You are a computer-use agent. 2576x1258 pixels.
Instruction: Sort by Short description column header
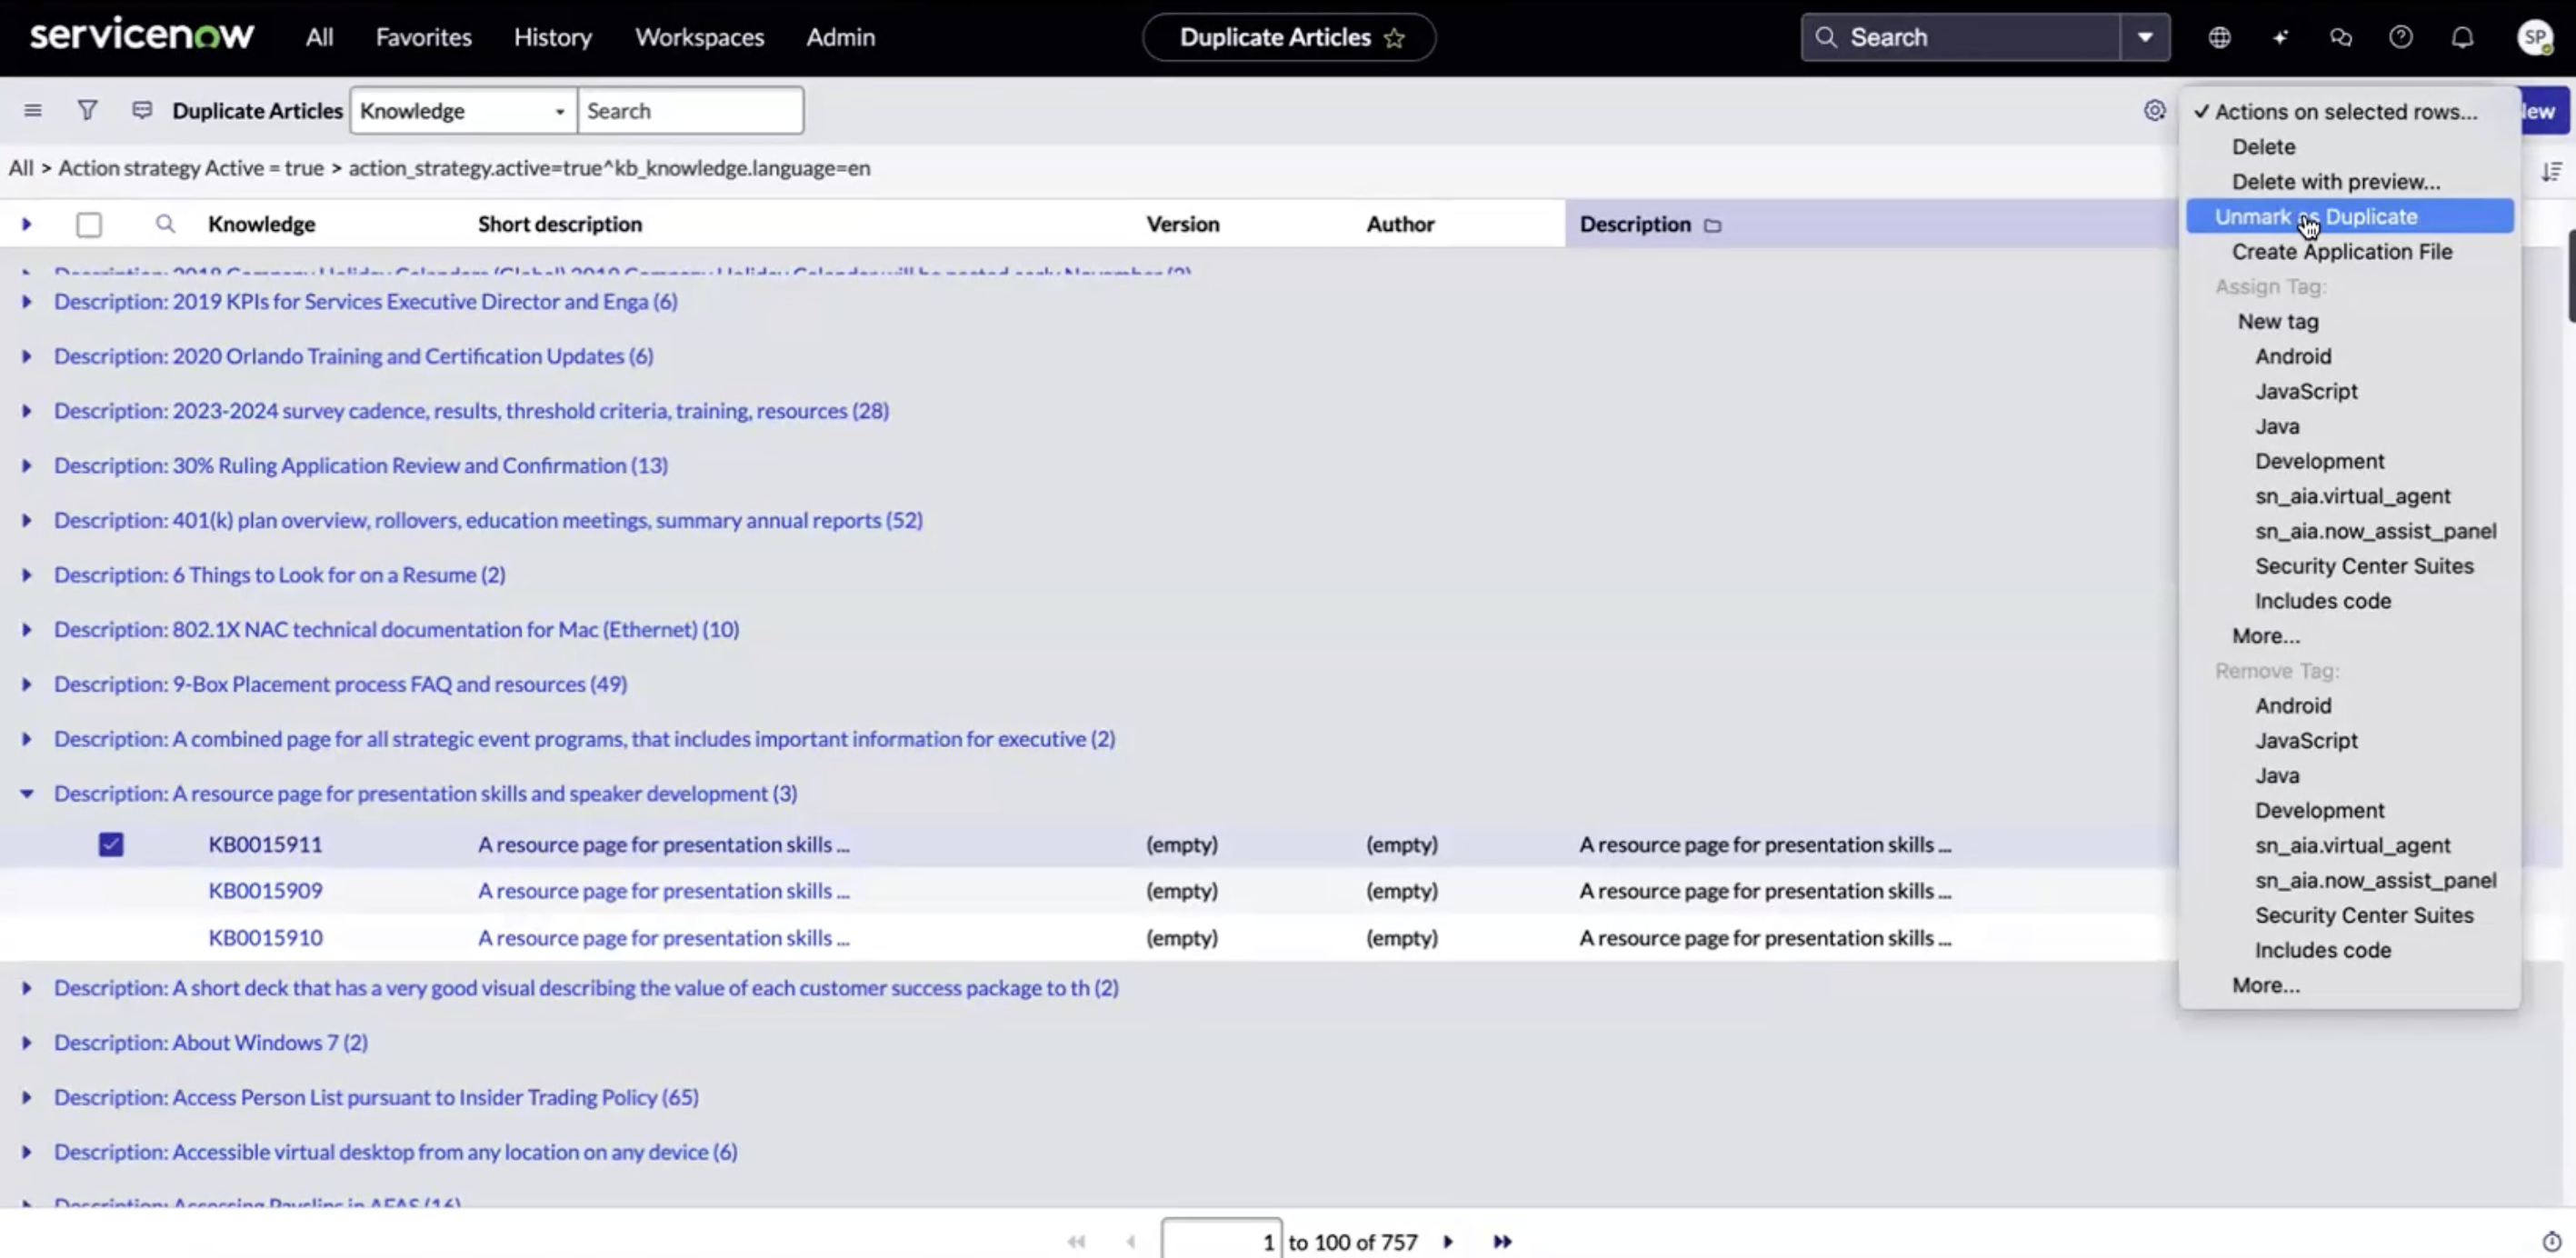(559, 224)
